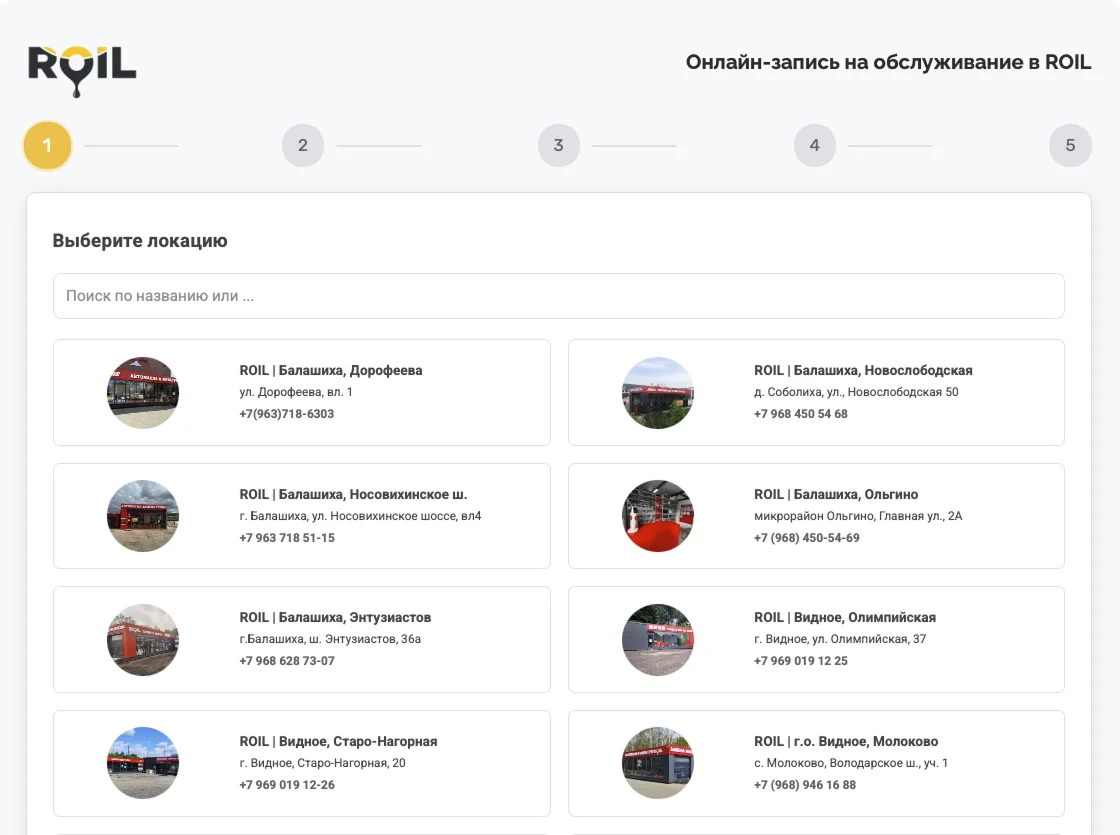This screenshot has height=835, width=1120.
Task: Click phone number +7 (968) 450-54-69
Action: 806,538
